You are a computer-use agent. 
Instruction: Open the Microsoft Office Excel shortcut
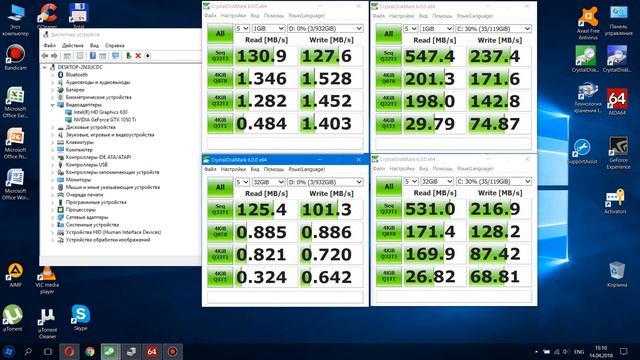coord(15,102)
